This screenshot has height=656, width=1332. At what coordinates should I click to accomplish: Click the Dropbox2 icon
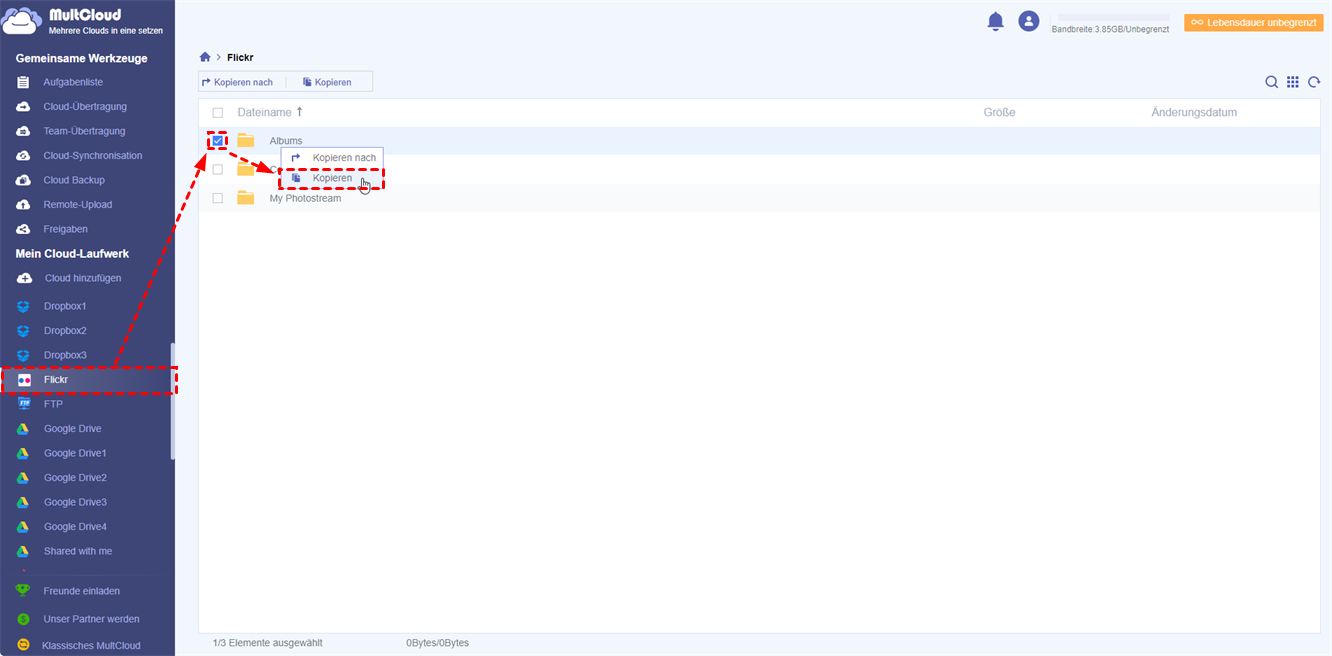[x=23, y=331]
